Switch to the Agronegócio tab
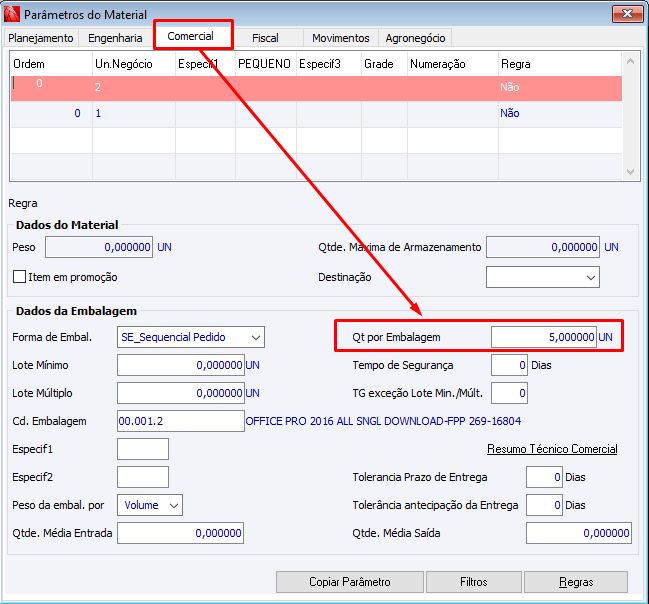Viewport: 649px width, 604px height. tap(415, 38)
